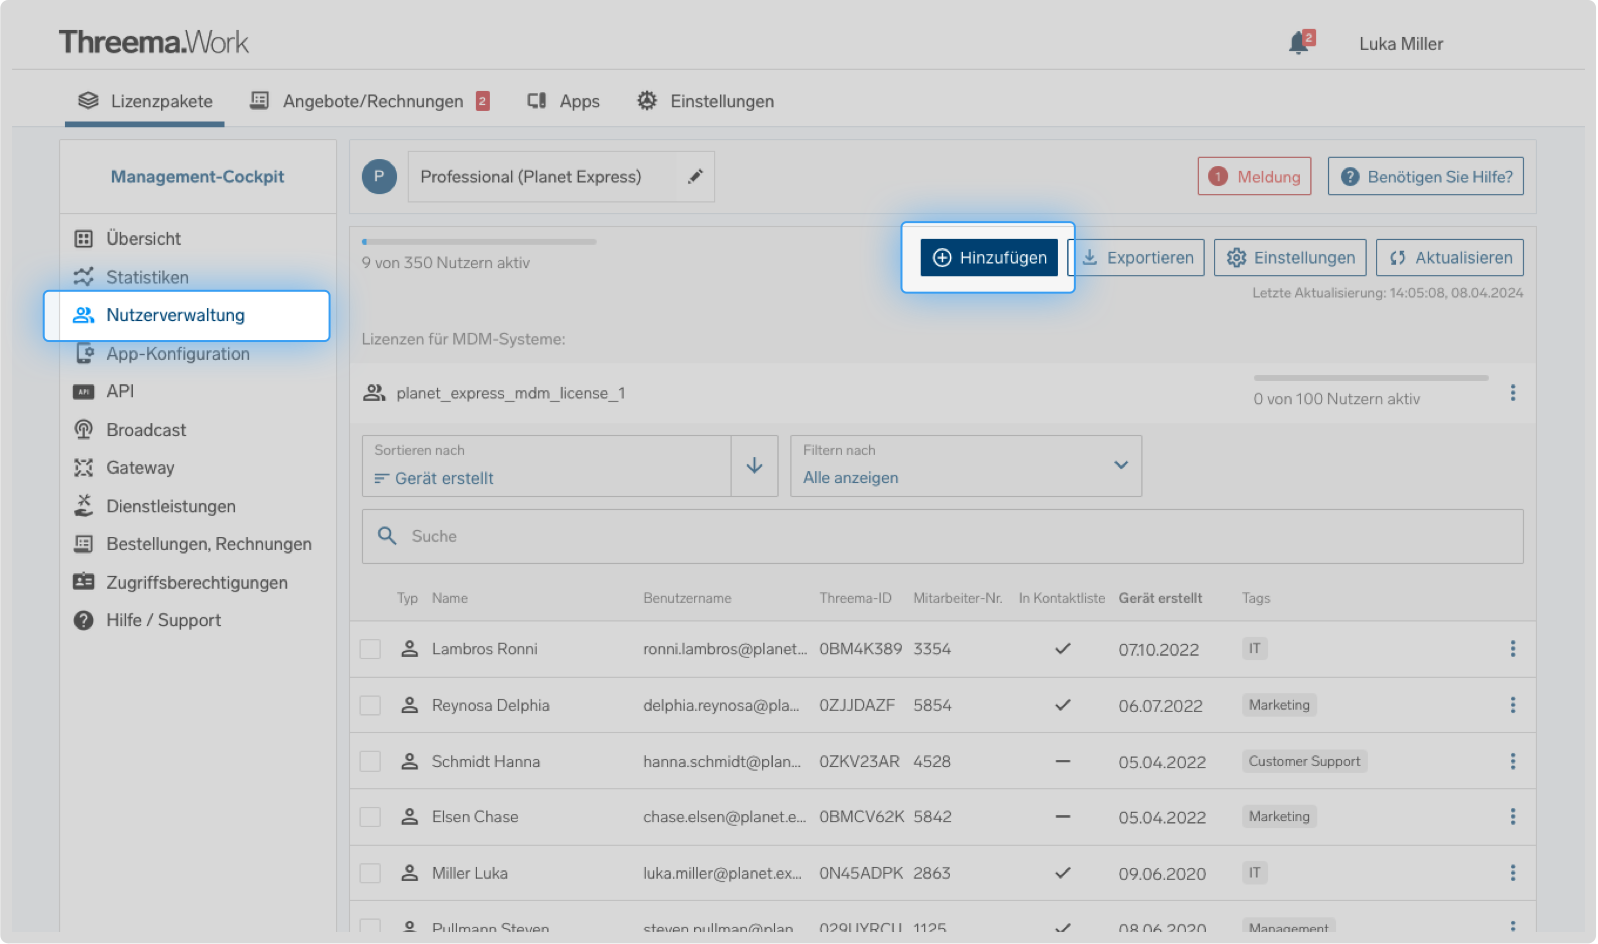The height and width of the screenshot is (944, 1598).
Task: Click the Statistiken chart icon
Action: [84, 277]
